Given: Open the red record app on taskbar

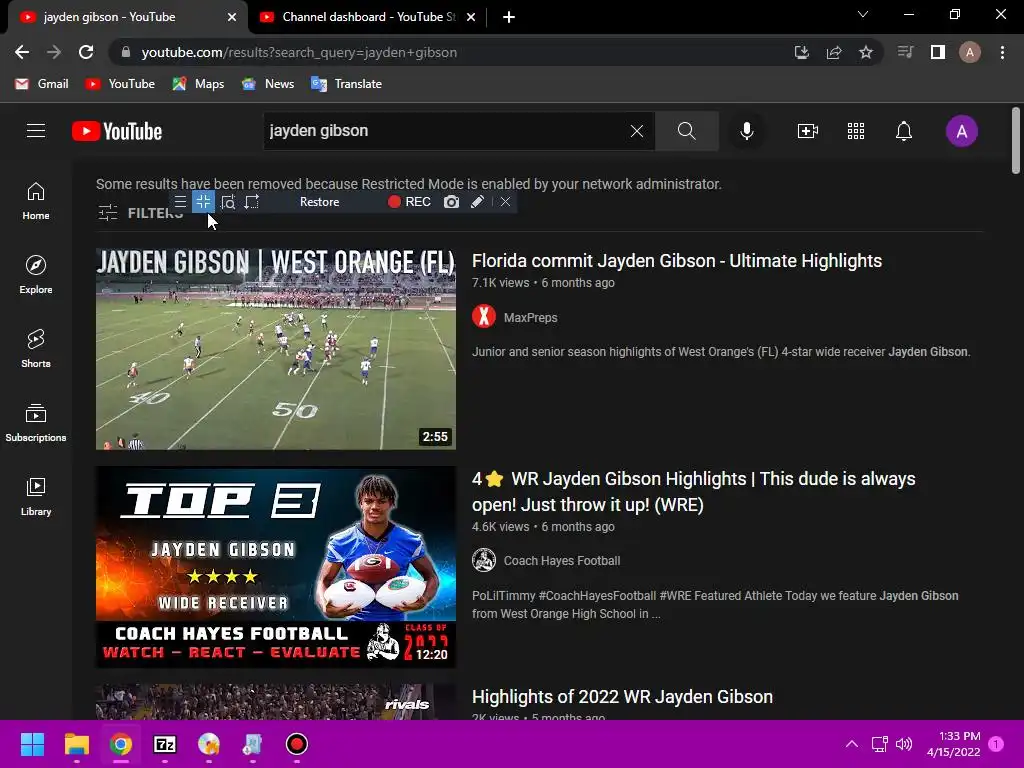Looking at the screenshot, I should click(296, 744).
